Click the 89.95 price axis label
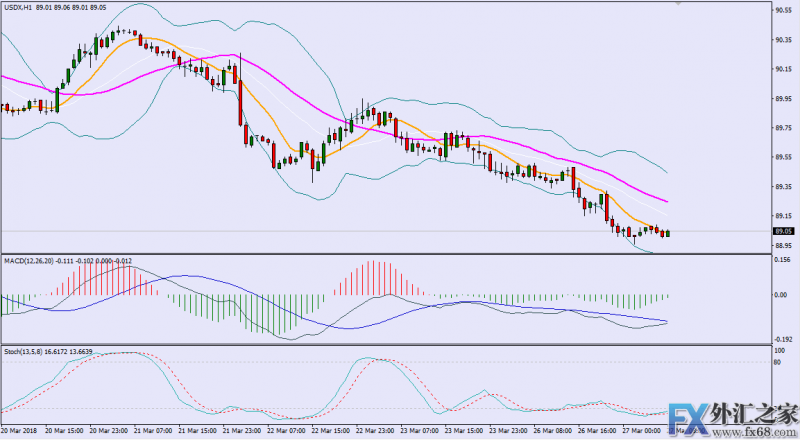 pyautogui.click(x=783, y=98)
